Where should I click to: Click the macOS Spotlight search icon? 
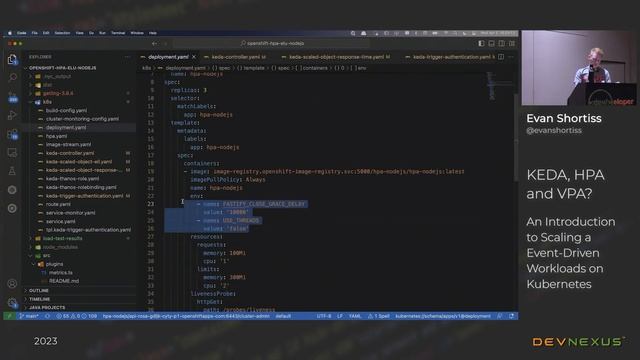point(353,33)
